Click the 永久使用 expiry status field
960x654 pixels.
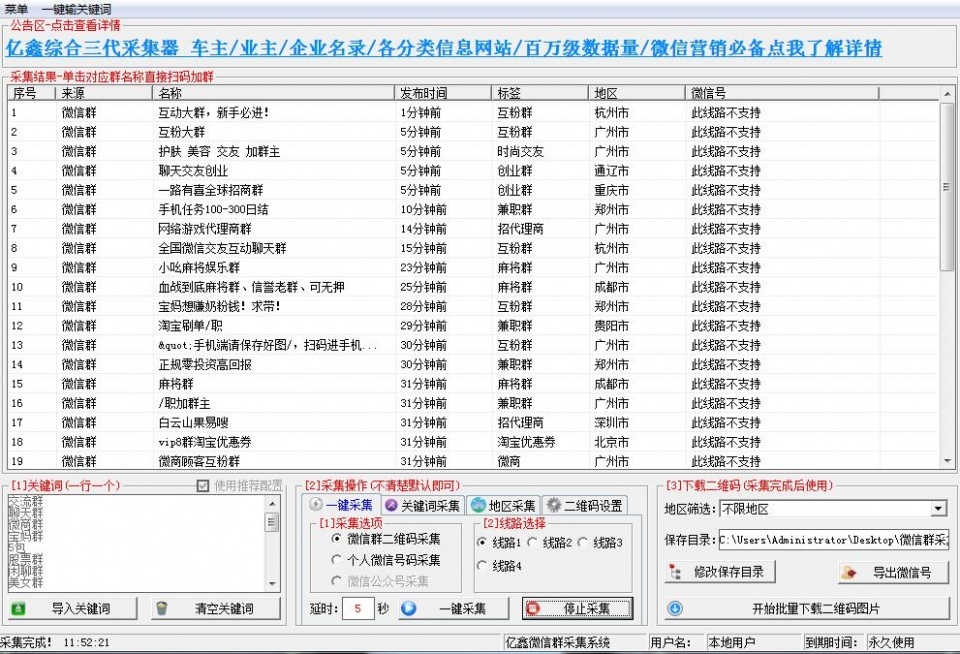point(912,642)
